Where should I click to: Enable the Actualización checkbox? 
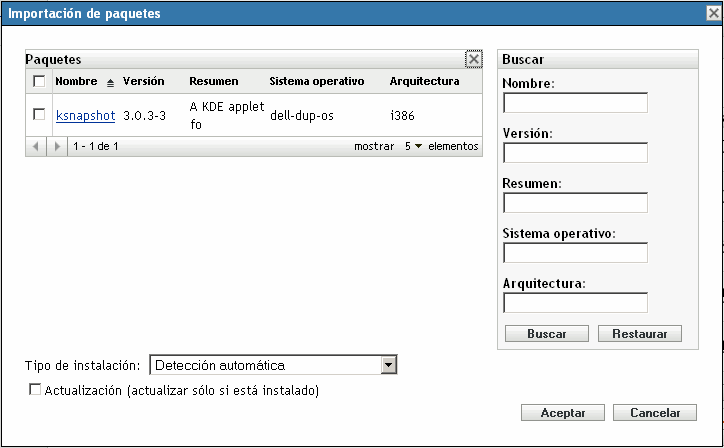pos(36,390)
